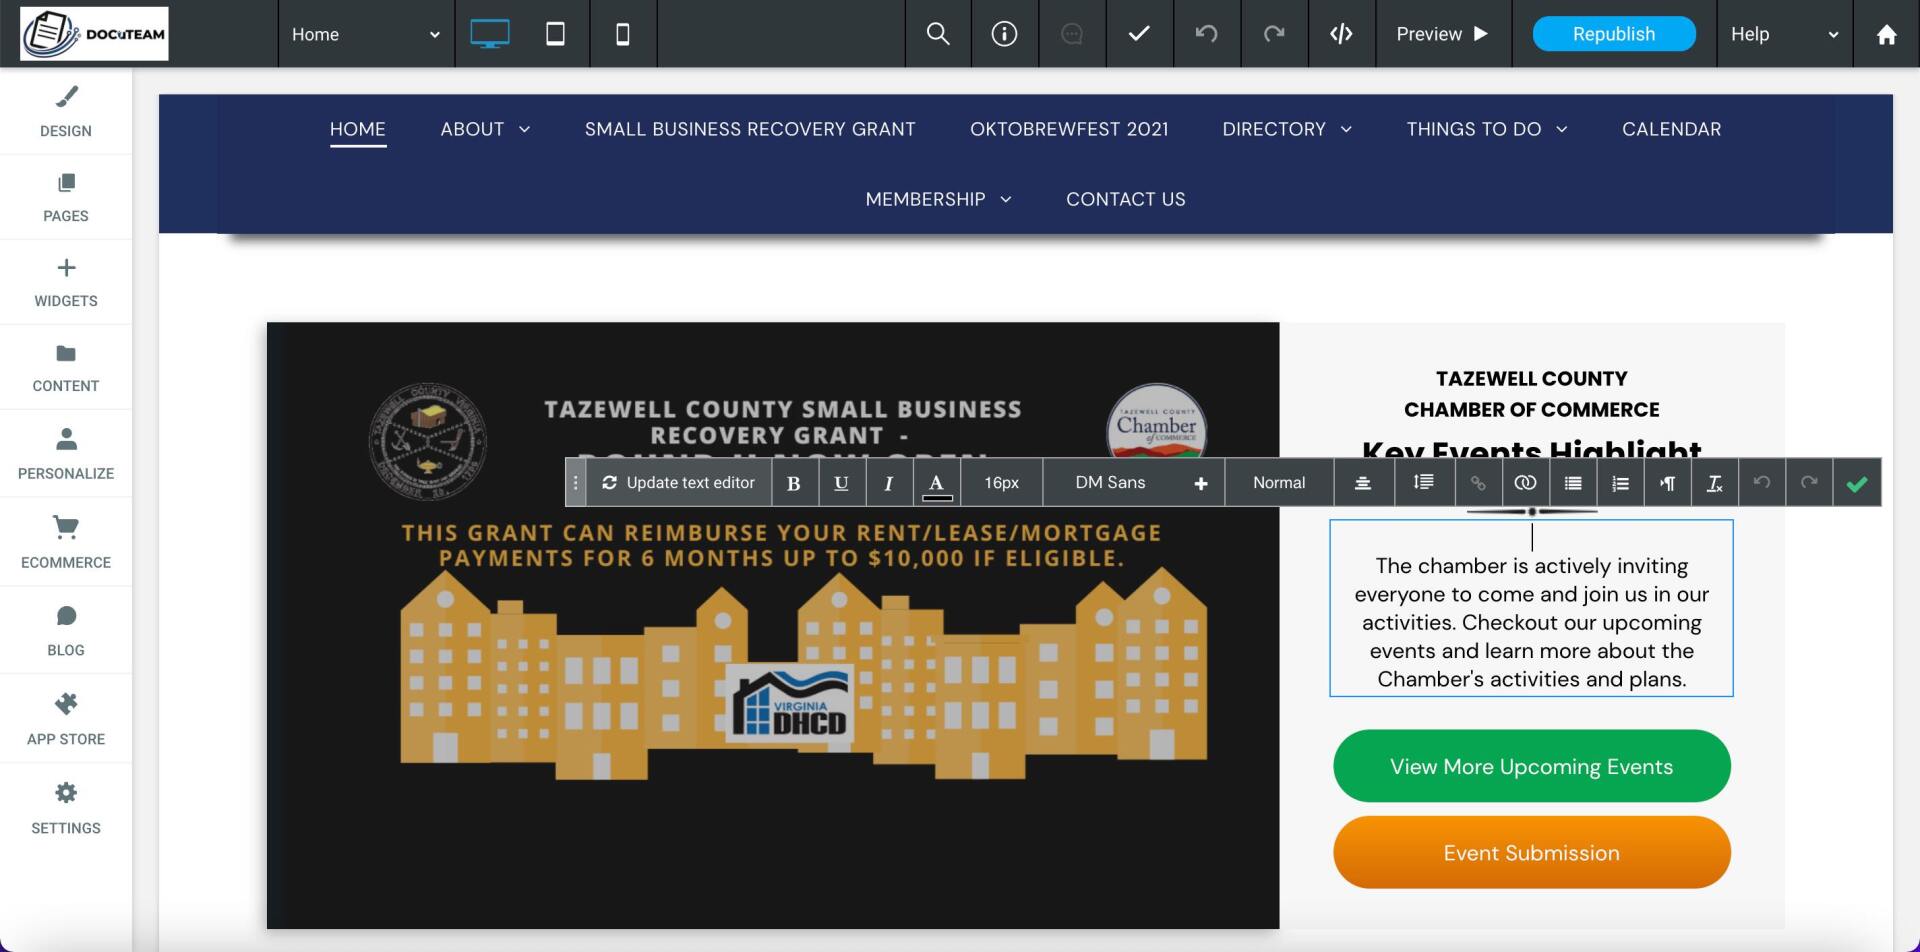Open OKTOBREWFEST 2021 nav item

pos(1069,129)
